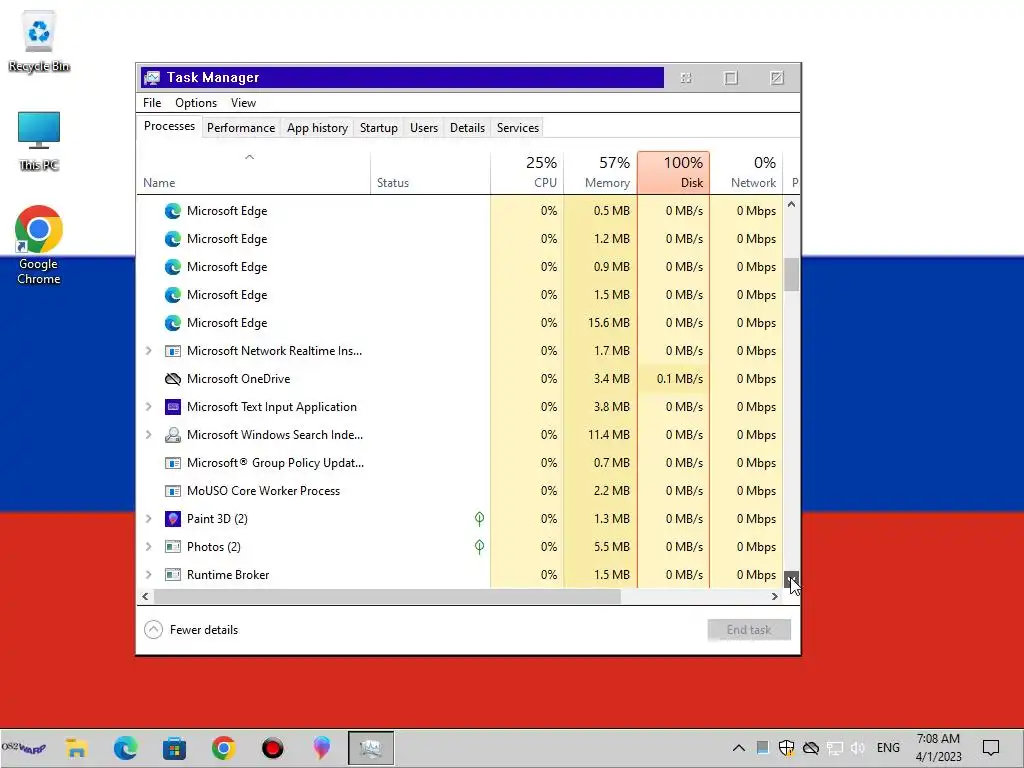Click the Microsoft Text Input Application icon

(x=172, y=407)
